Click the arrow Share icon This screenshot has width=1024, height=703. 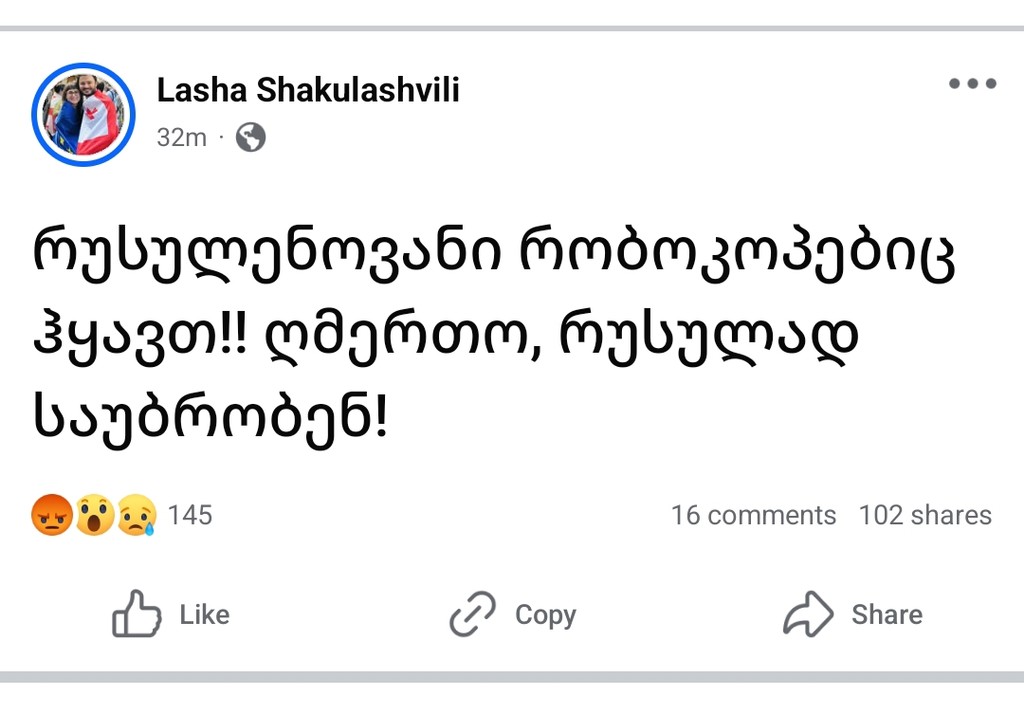(812, 614)
